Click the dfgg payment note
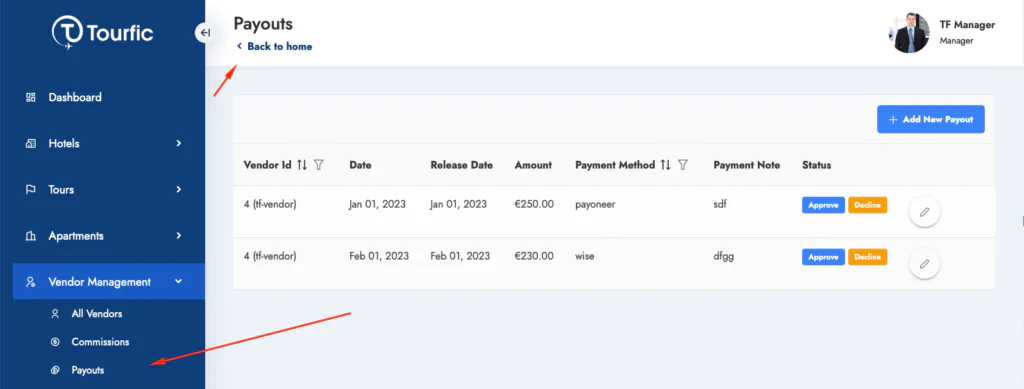 pyautogui.click(x=724, y=257)
